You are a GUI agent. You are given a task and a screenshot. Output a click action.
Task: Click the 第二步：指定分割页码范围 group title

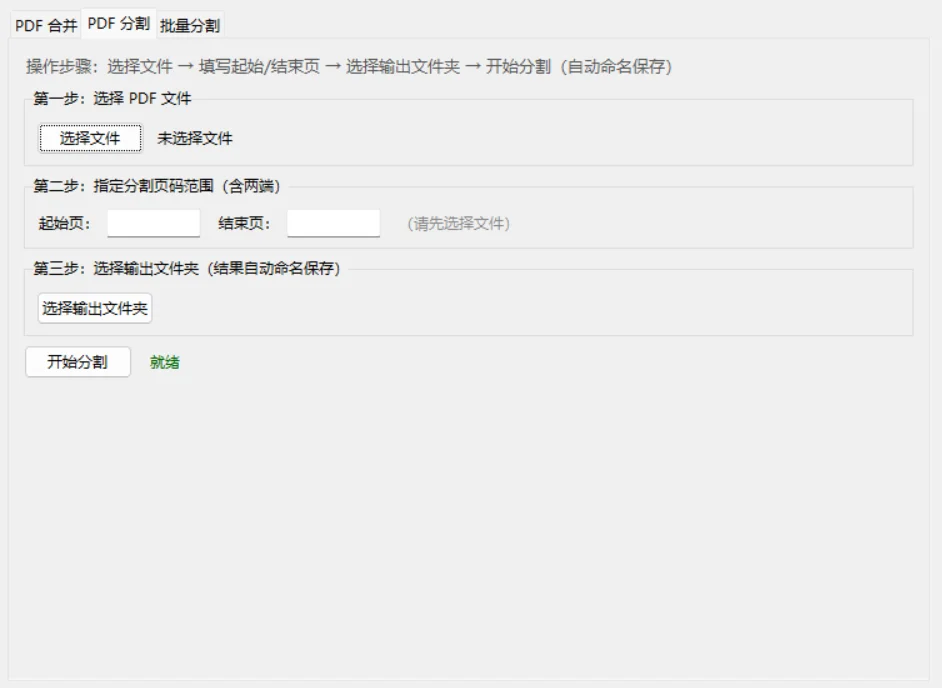point(157,186)
